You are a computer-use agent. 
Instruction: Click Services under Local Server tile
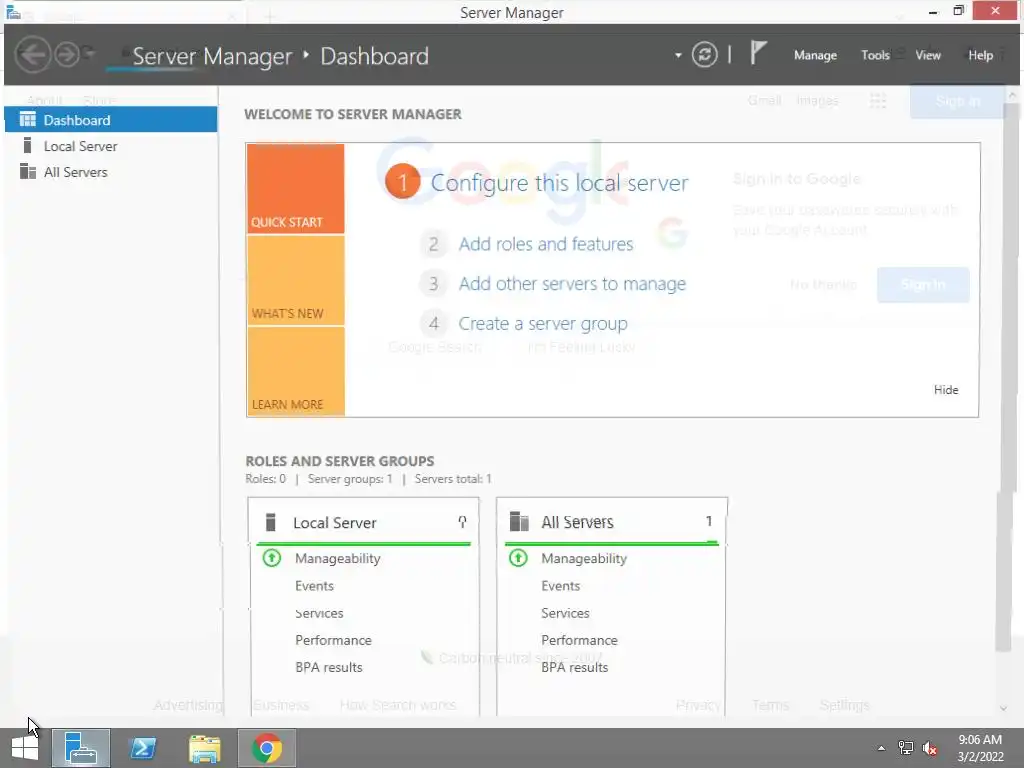[x=319, y=613]
